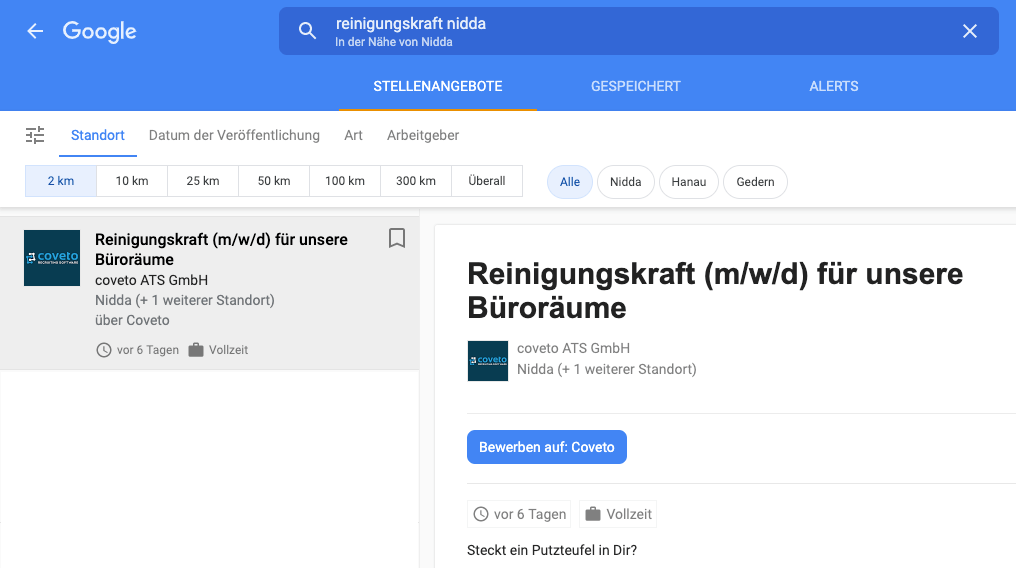Click the search field 'reinigungskraft nidda'

click(x=638, y=31)
